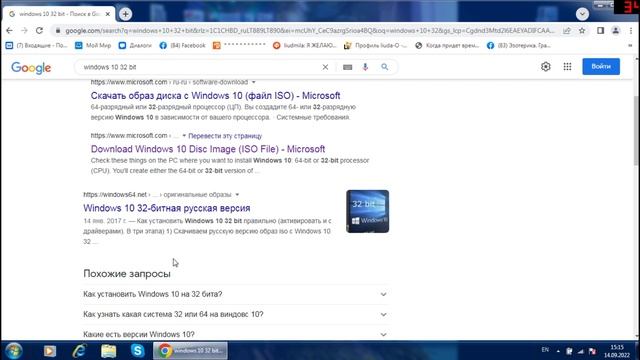Open result Скачать образ диска с Windows 10

tap(216, 96)
